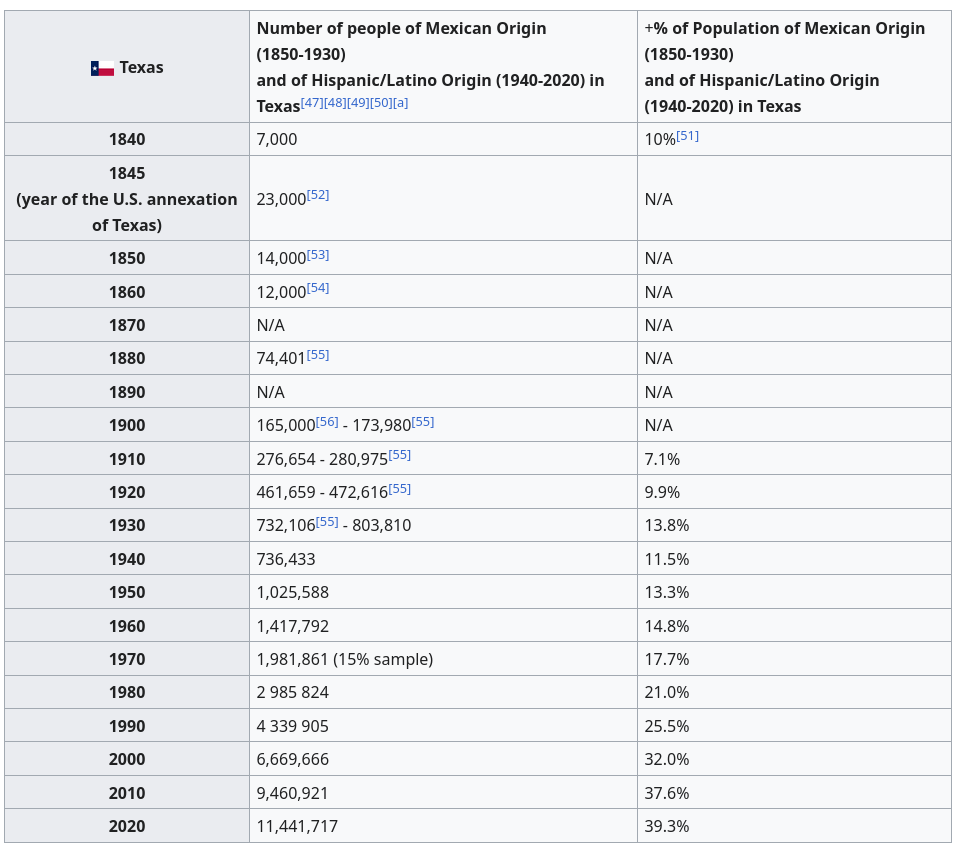Open footnote [a] in the header
Viewport: 963px width, 858px height.
(x=400, y=103)
